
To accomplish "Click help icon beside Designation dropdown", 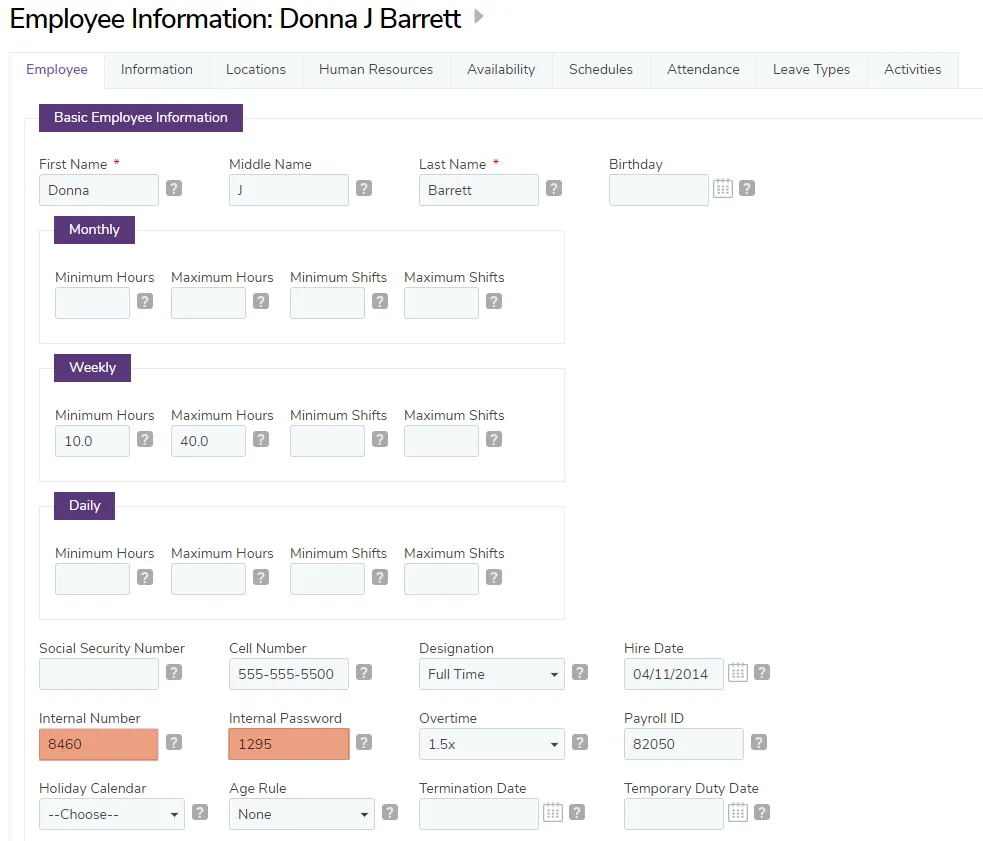I will pos(580,672).
